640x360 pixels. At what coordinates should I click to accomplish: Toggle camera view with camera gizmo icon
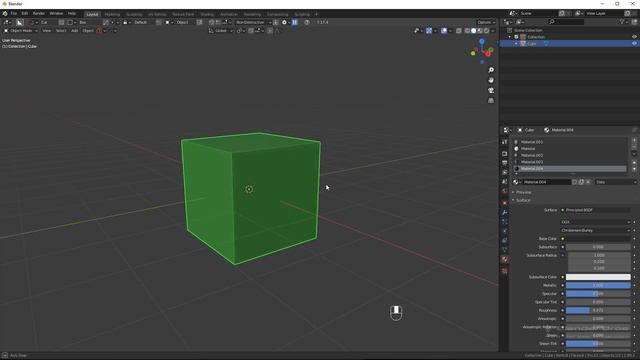coord(491,90)
